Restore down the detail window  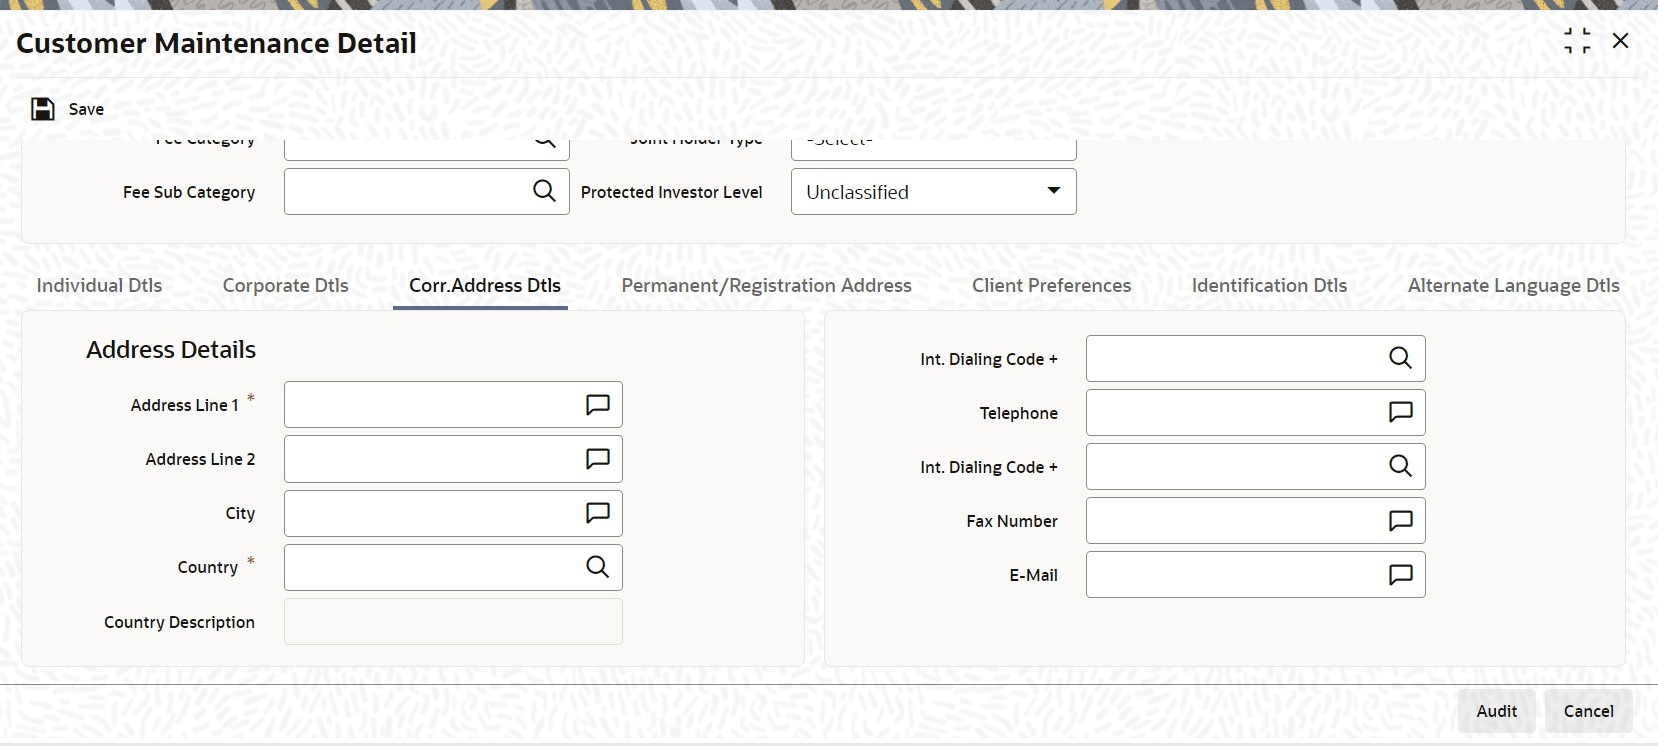pos(1577,41)
